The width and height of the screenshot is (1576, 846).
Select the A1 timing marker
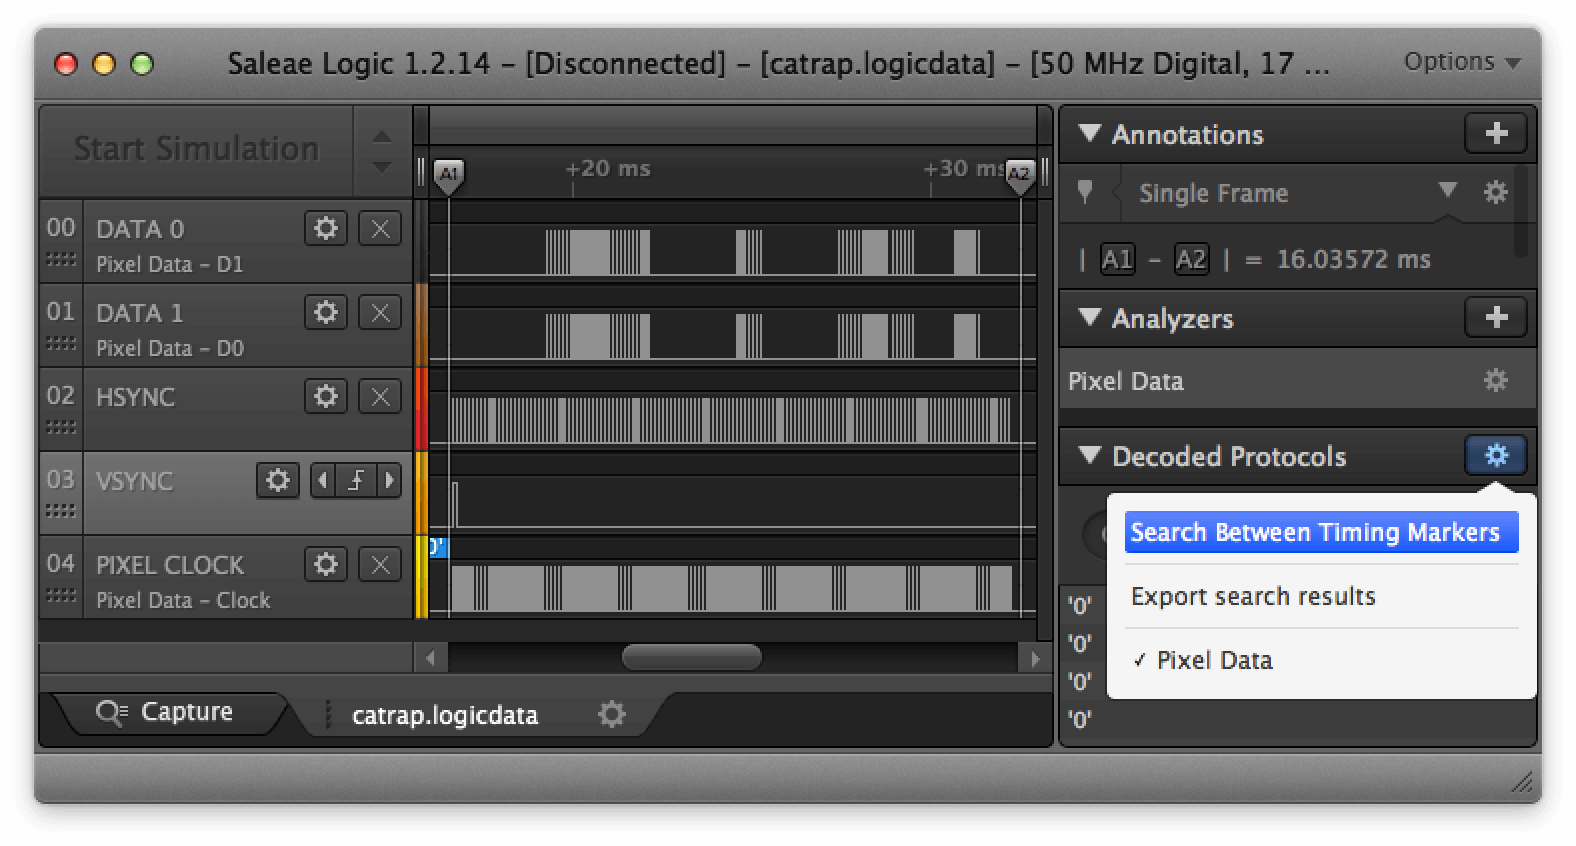click(x=449, y=174)
